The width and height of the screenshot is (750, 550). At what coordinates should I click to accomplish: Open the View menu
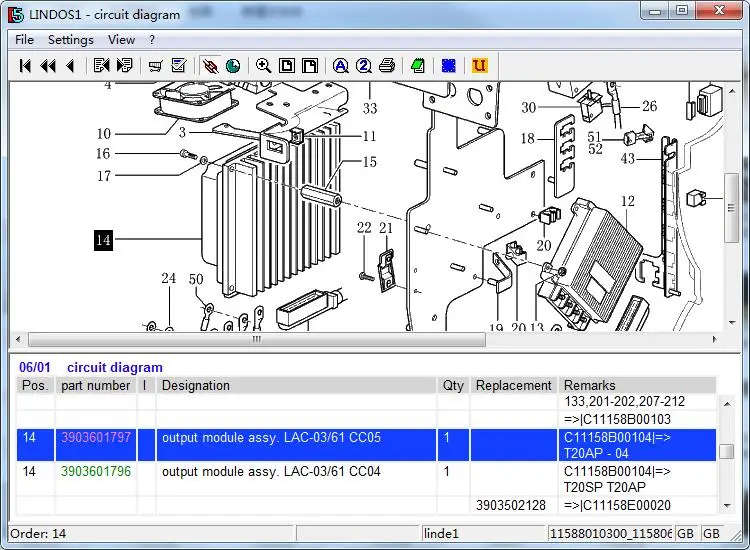pos(121,40)
